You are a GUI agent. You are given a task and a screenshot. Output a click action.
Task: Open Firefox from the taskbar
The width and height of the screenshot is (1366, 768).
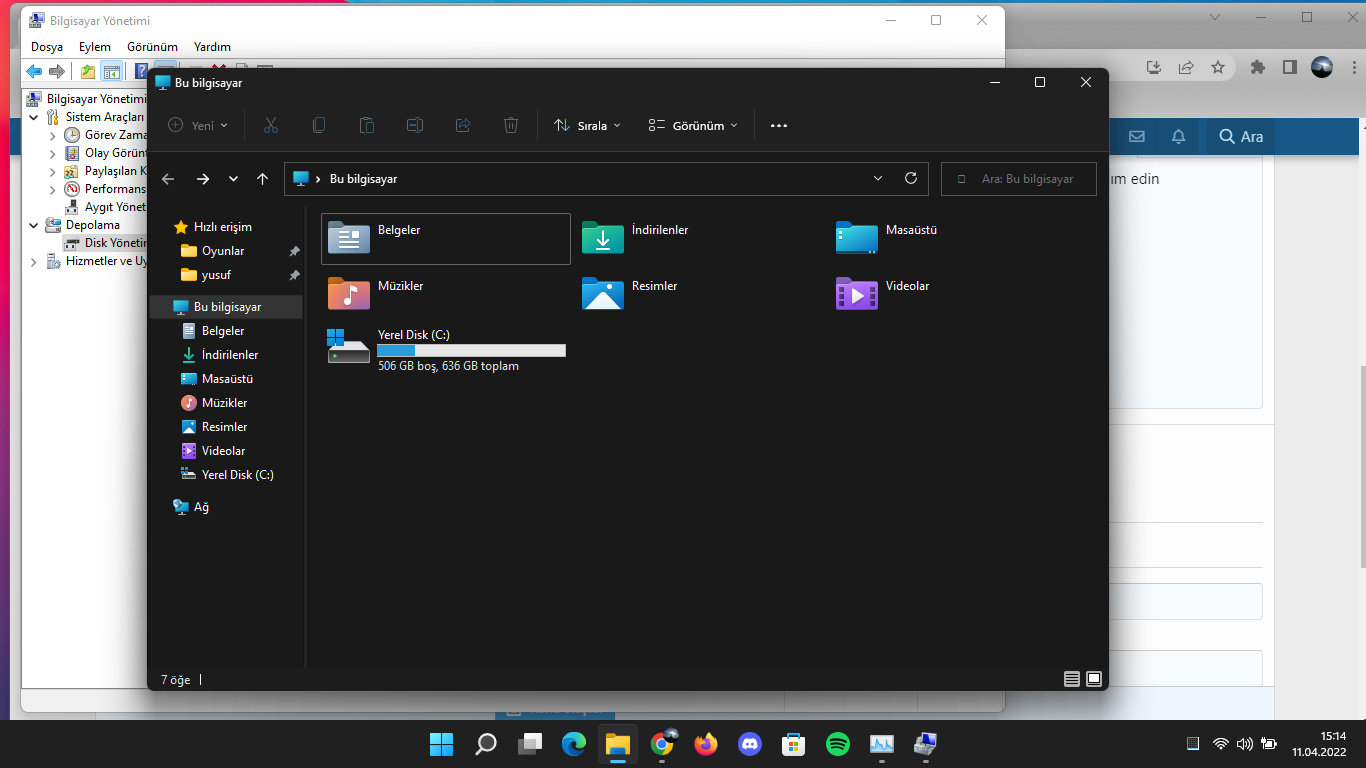click(x=706, y=744)
